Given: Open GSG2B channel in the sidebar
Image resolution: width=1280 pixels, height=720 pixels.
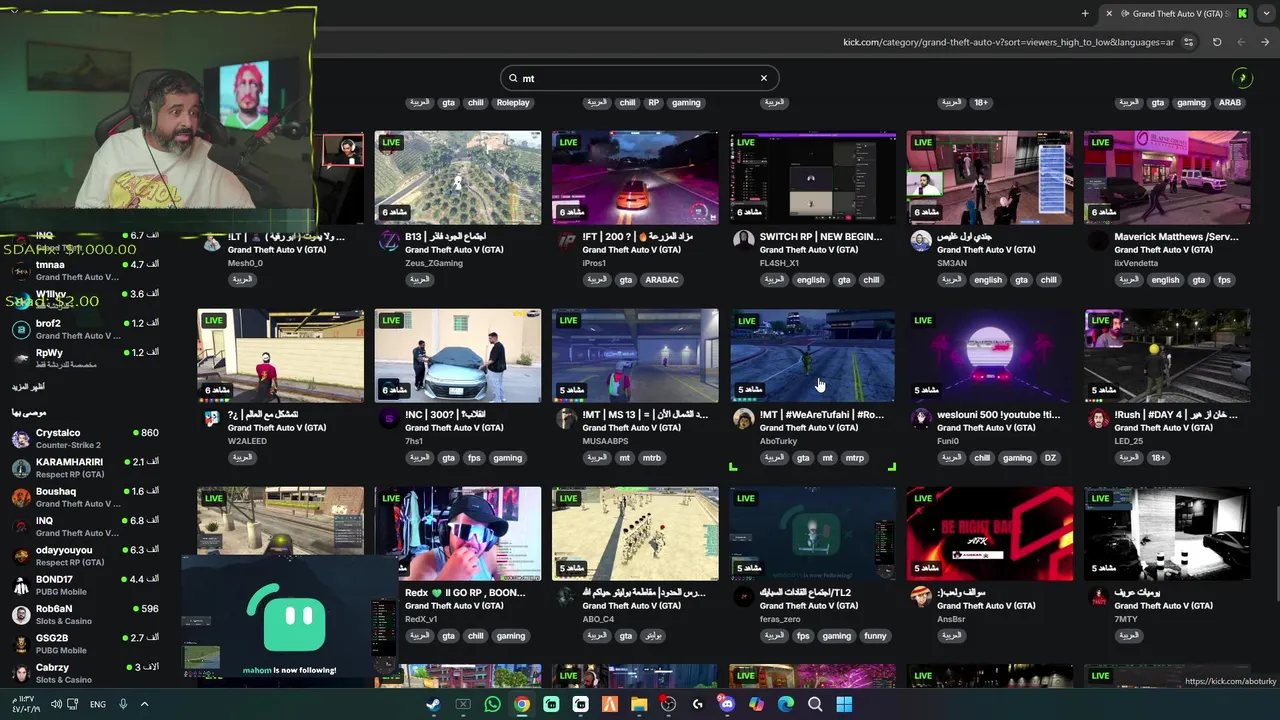Looking at the screenshot, I should 85,644.
